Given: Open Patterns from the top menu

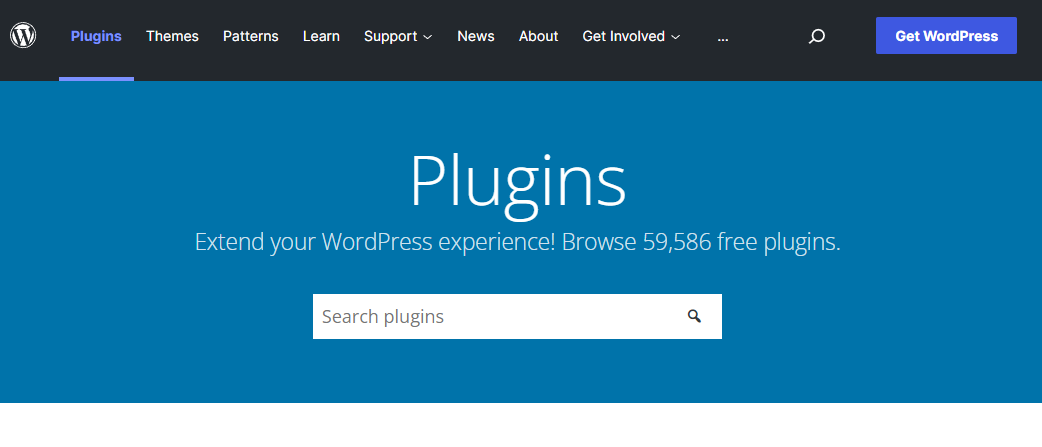Looking at the screenshot, I should pyautogui.click(x=251, y=36).
